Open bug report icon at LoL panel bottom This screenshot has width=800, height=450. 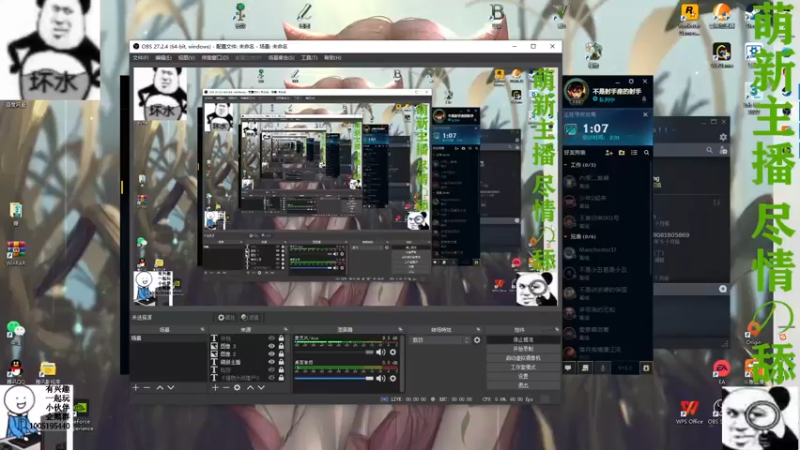click(646, 368)
